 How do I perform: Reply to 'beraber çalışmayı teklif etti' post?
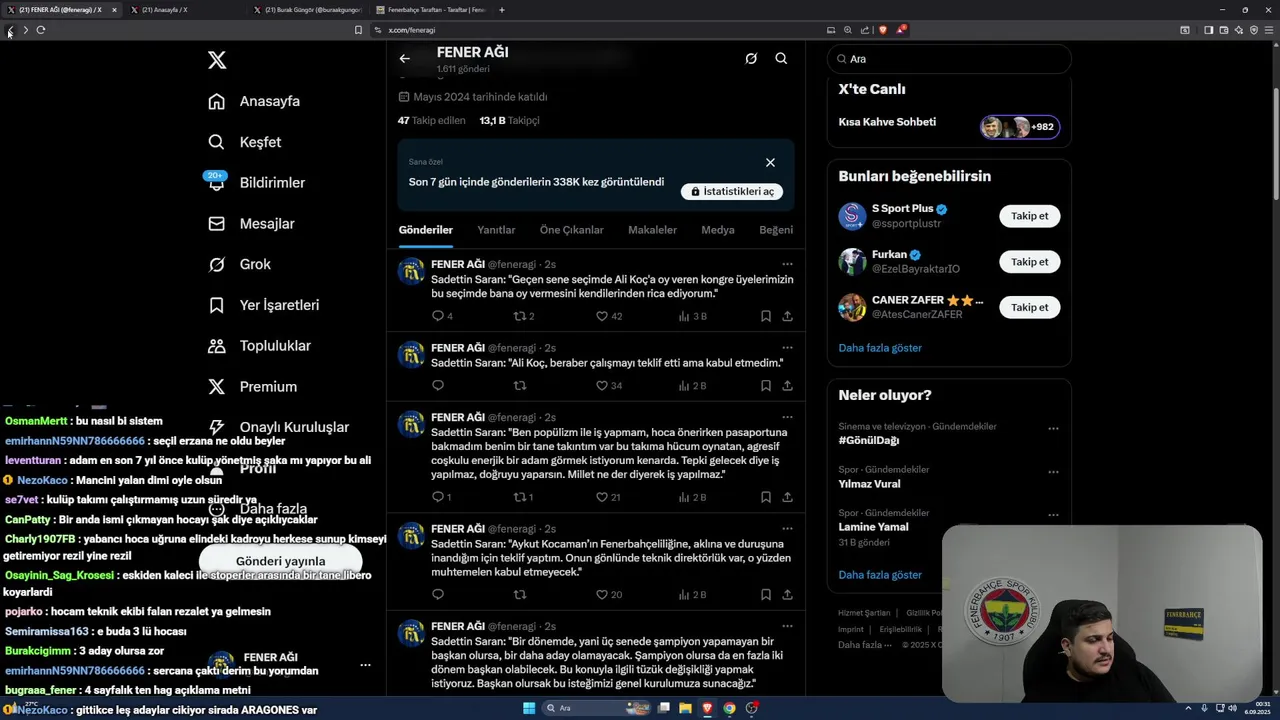click(438, 385)
